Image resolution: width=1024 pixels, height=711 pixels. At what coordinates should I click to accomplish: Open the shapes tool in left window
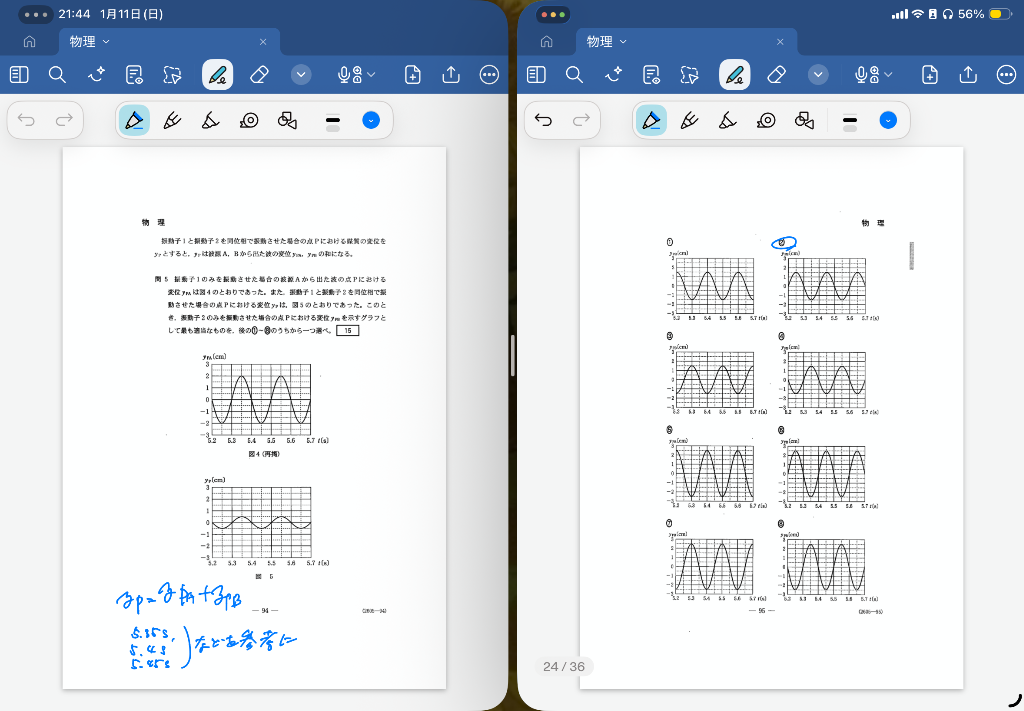click(287, 121)
